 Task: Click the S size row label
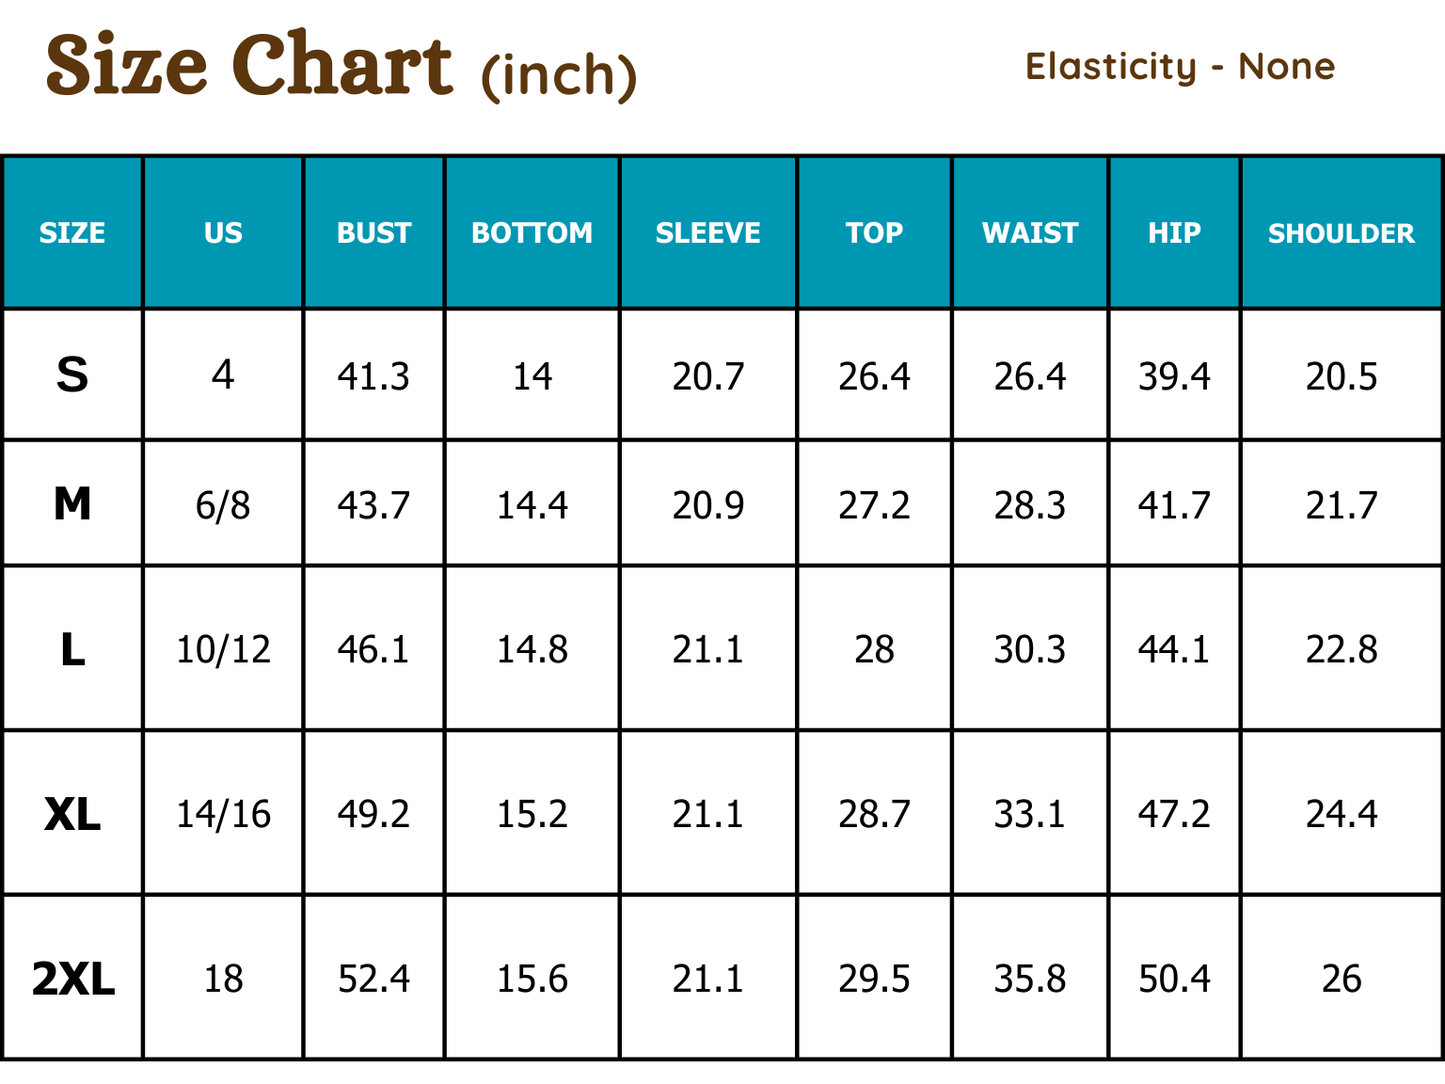[x=72, y=375]
